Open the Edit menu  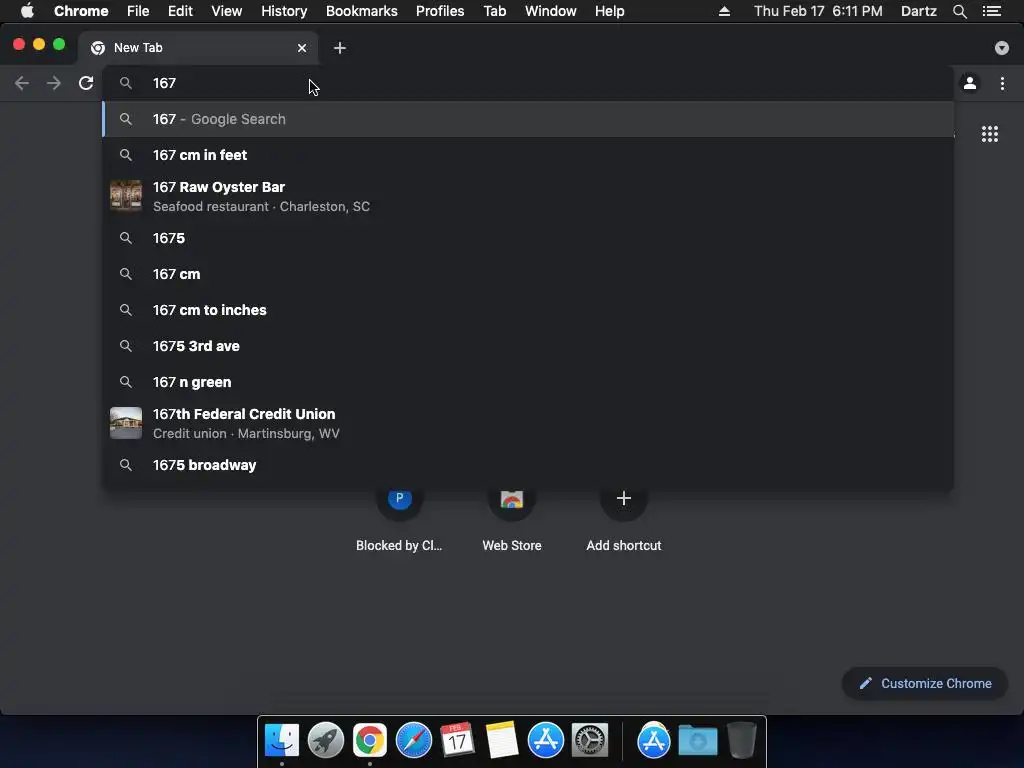(x=180, y=11)
